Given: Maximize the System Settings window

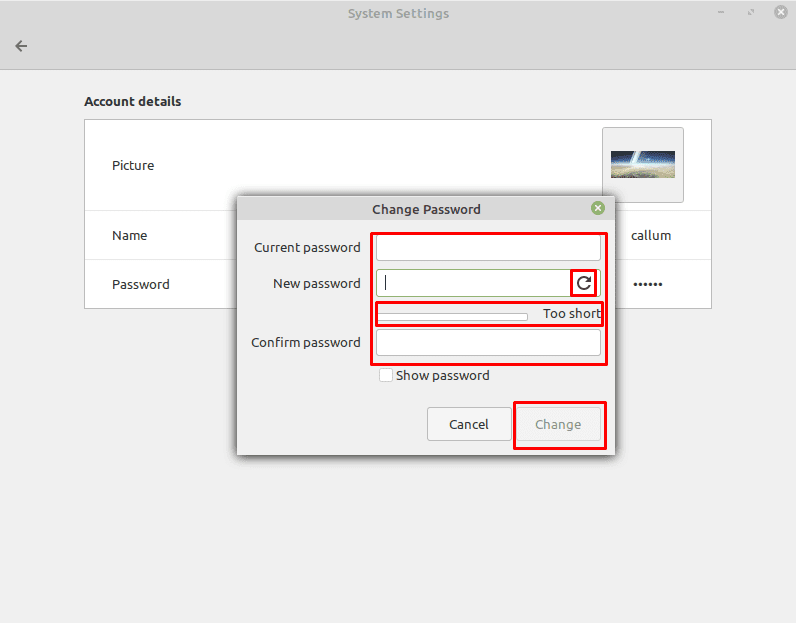Looking at the screenshot, I should [751, 12].
